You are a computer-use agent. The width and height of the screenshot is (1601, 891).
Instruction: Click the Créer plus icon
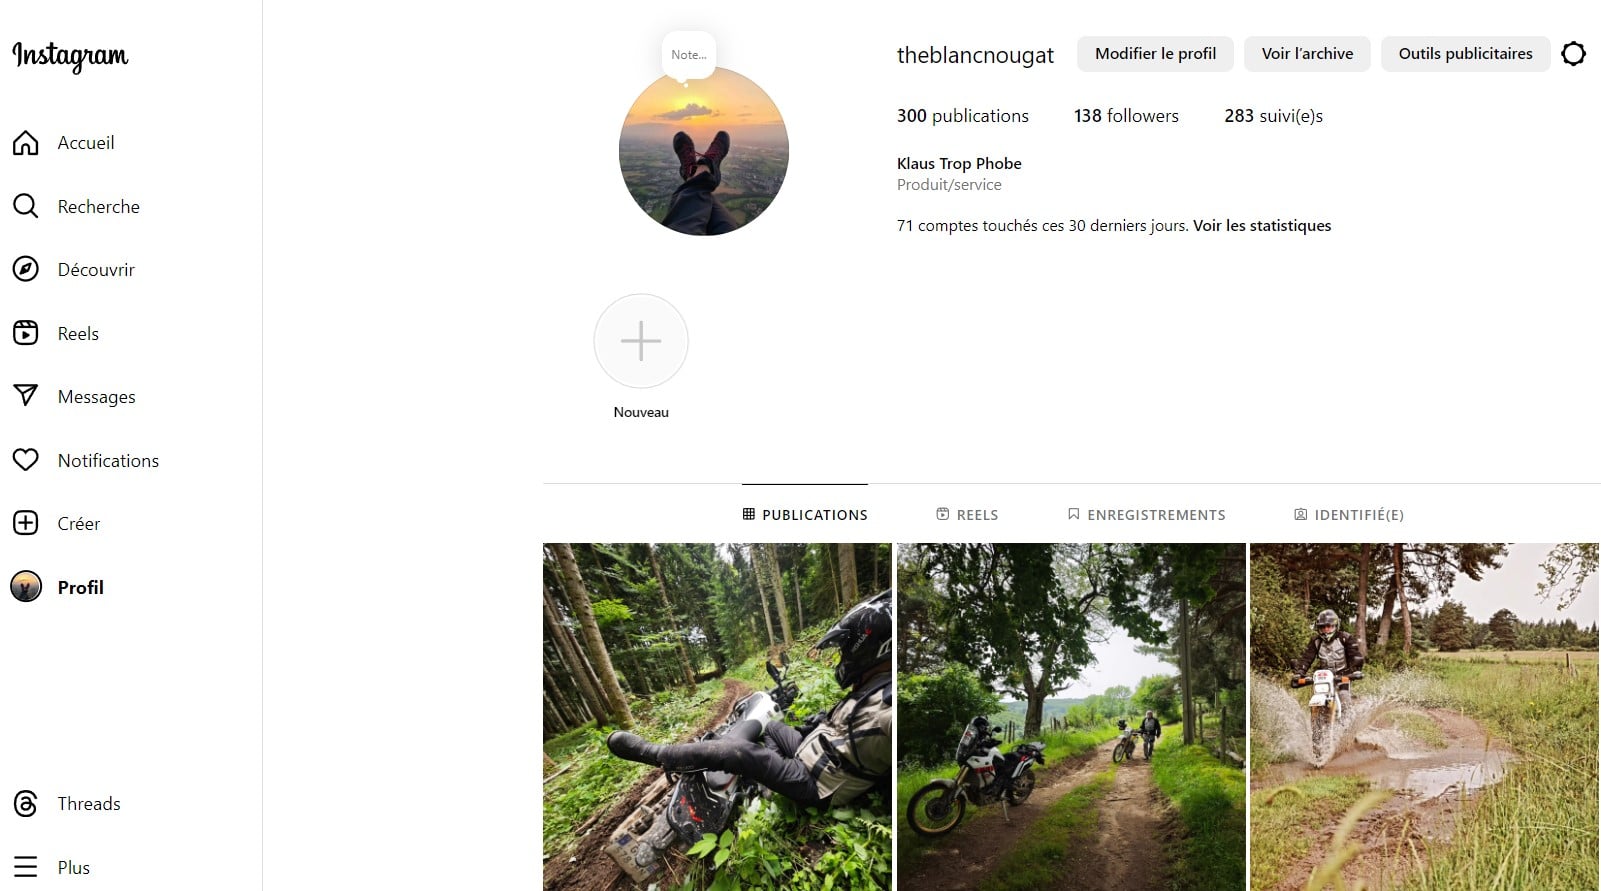click(x=26, y=523)
